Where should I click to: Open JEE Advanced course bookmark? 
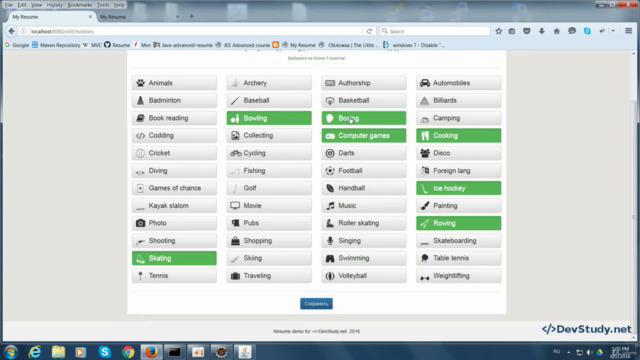243,45
